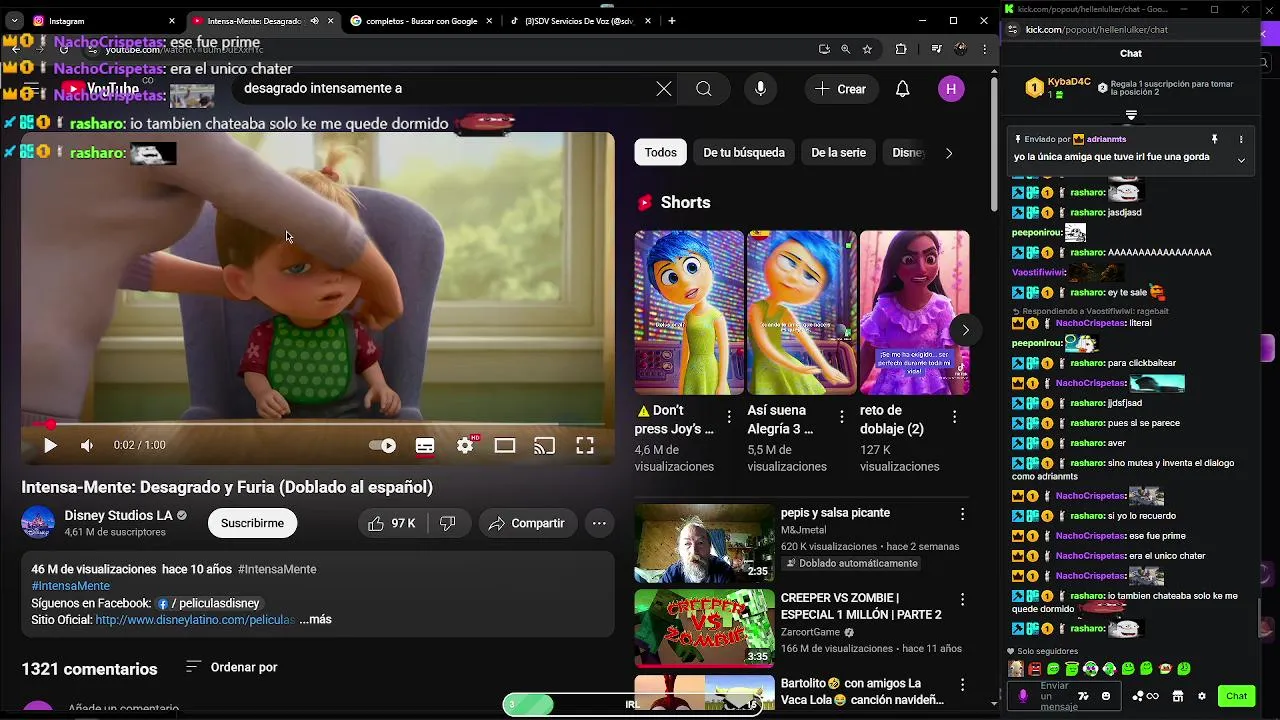Open a new browser tab
Viewport: 1280px width, 720px height.
[672, 20]
